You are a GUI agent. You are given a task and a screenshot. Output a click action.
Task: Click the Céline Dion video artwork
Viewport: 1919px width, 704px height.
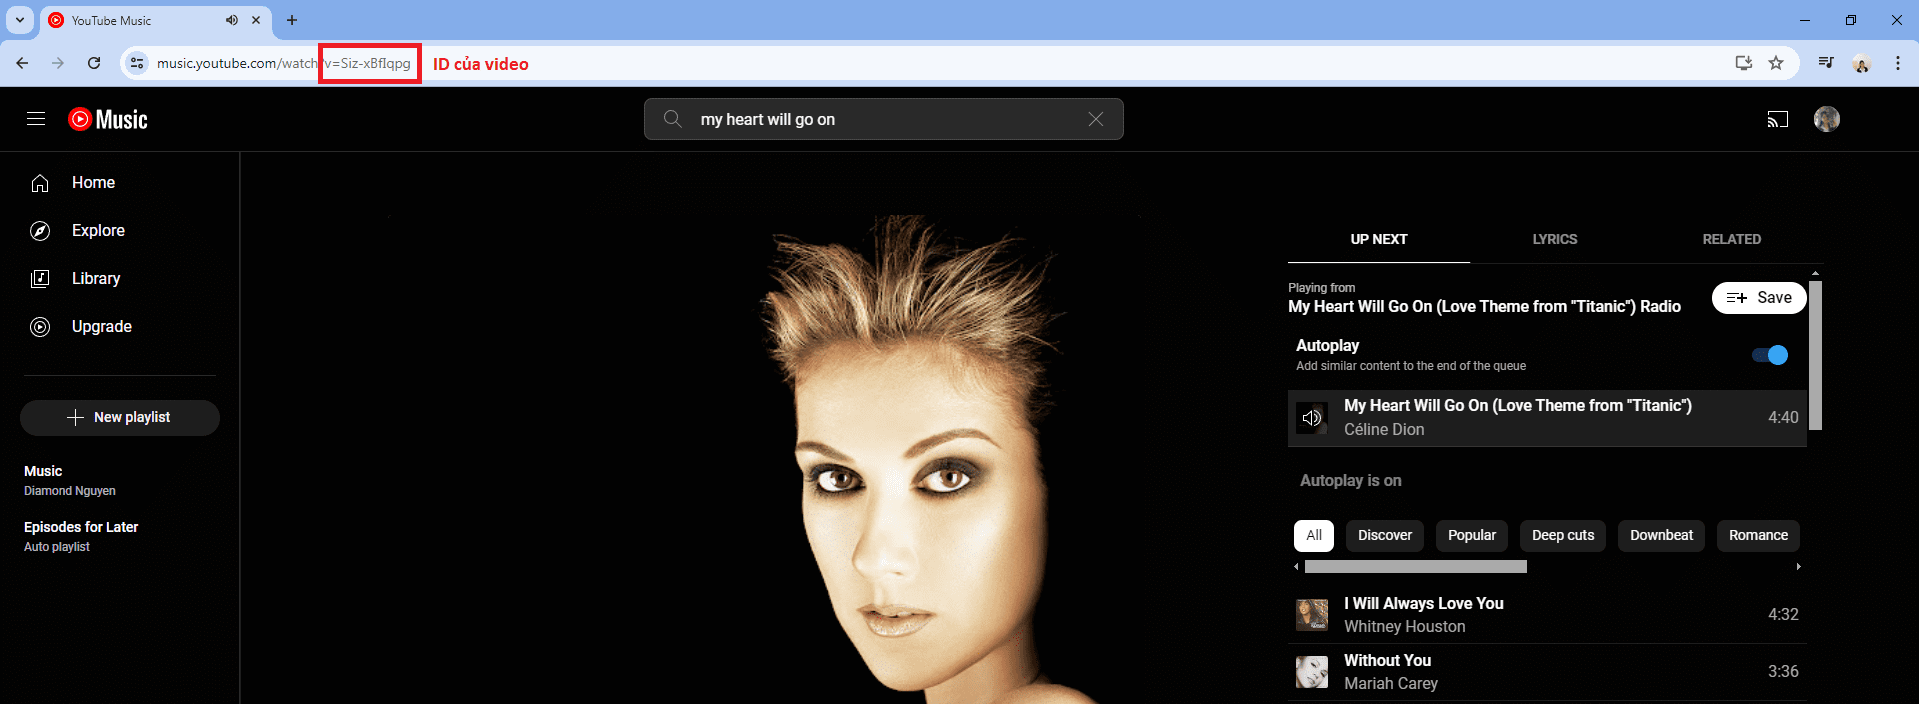point(764,459)
